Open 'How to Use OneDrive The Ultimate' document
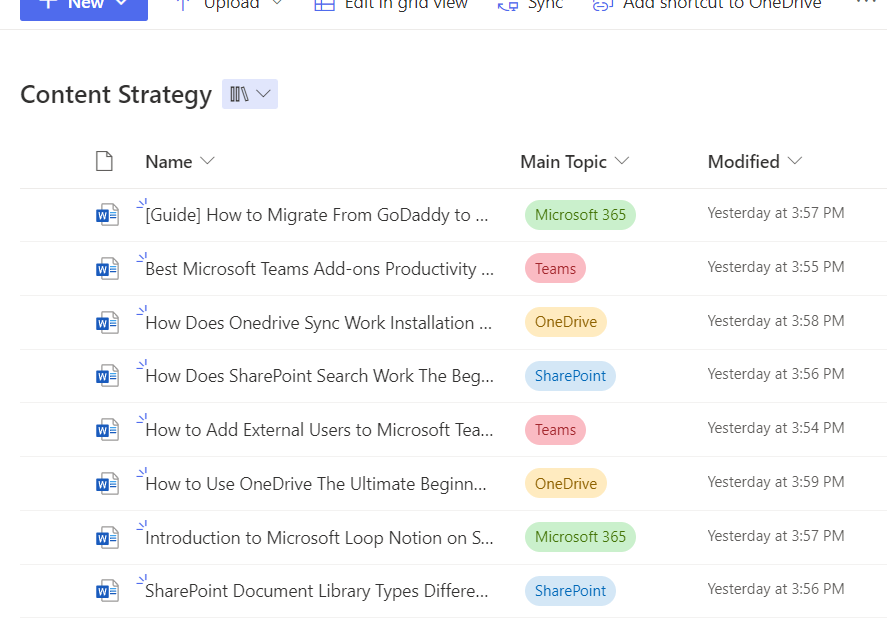This screenshot has width=887, height=632. [316, 484]
